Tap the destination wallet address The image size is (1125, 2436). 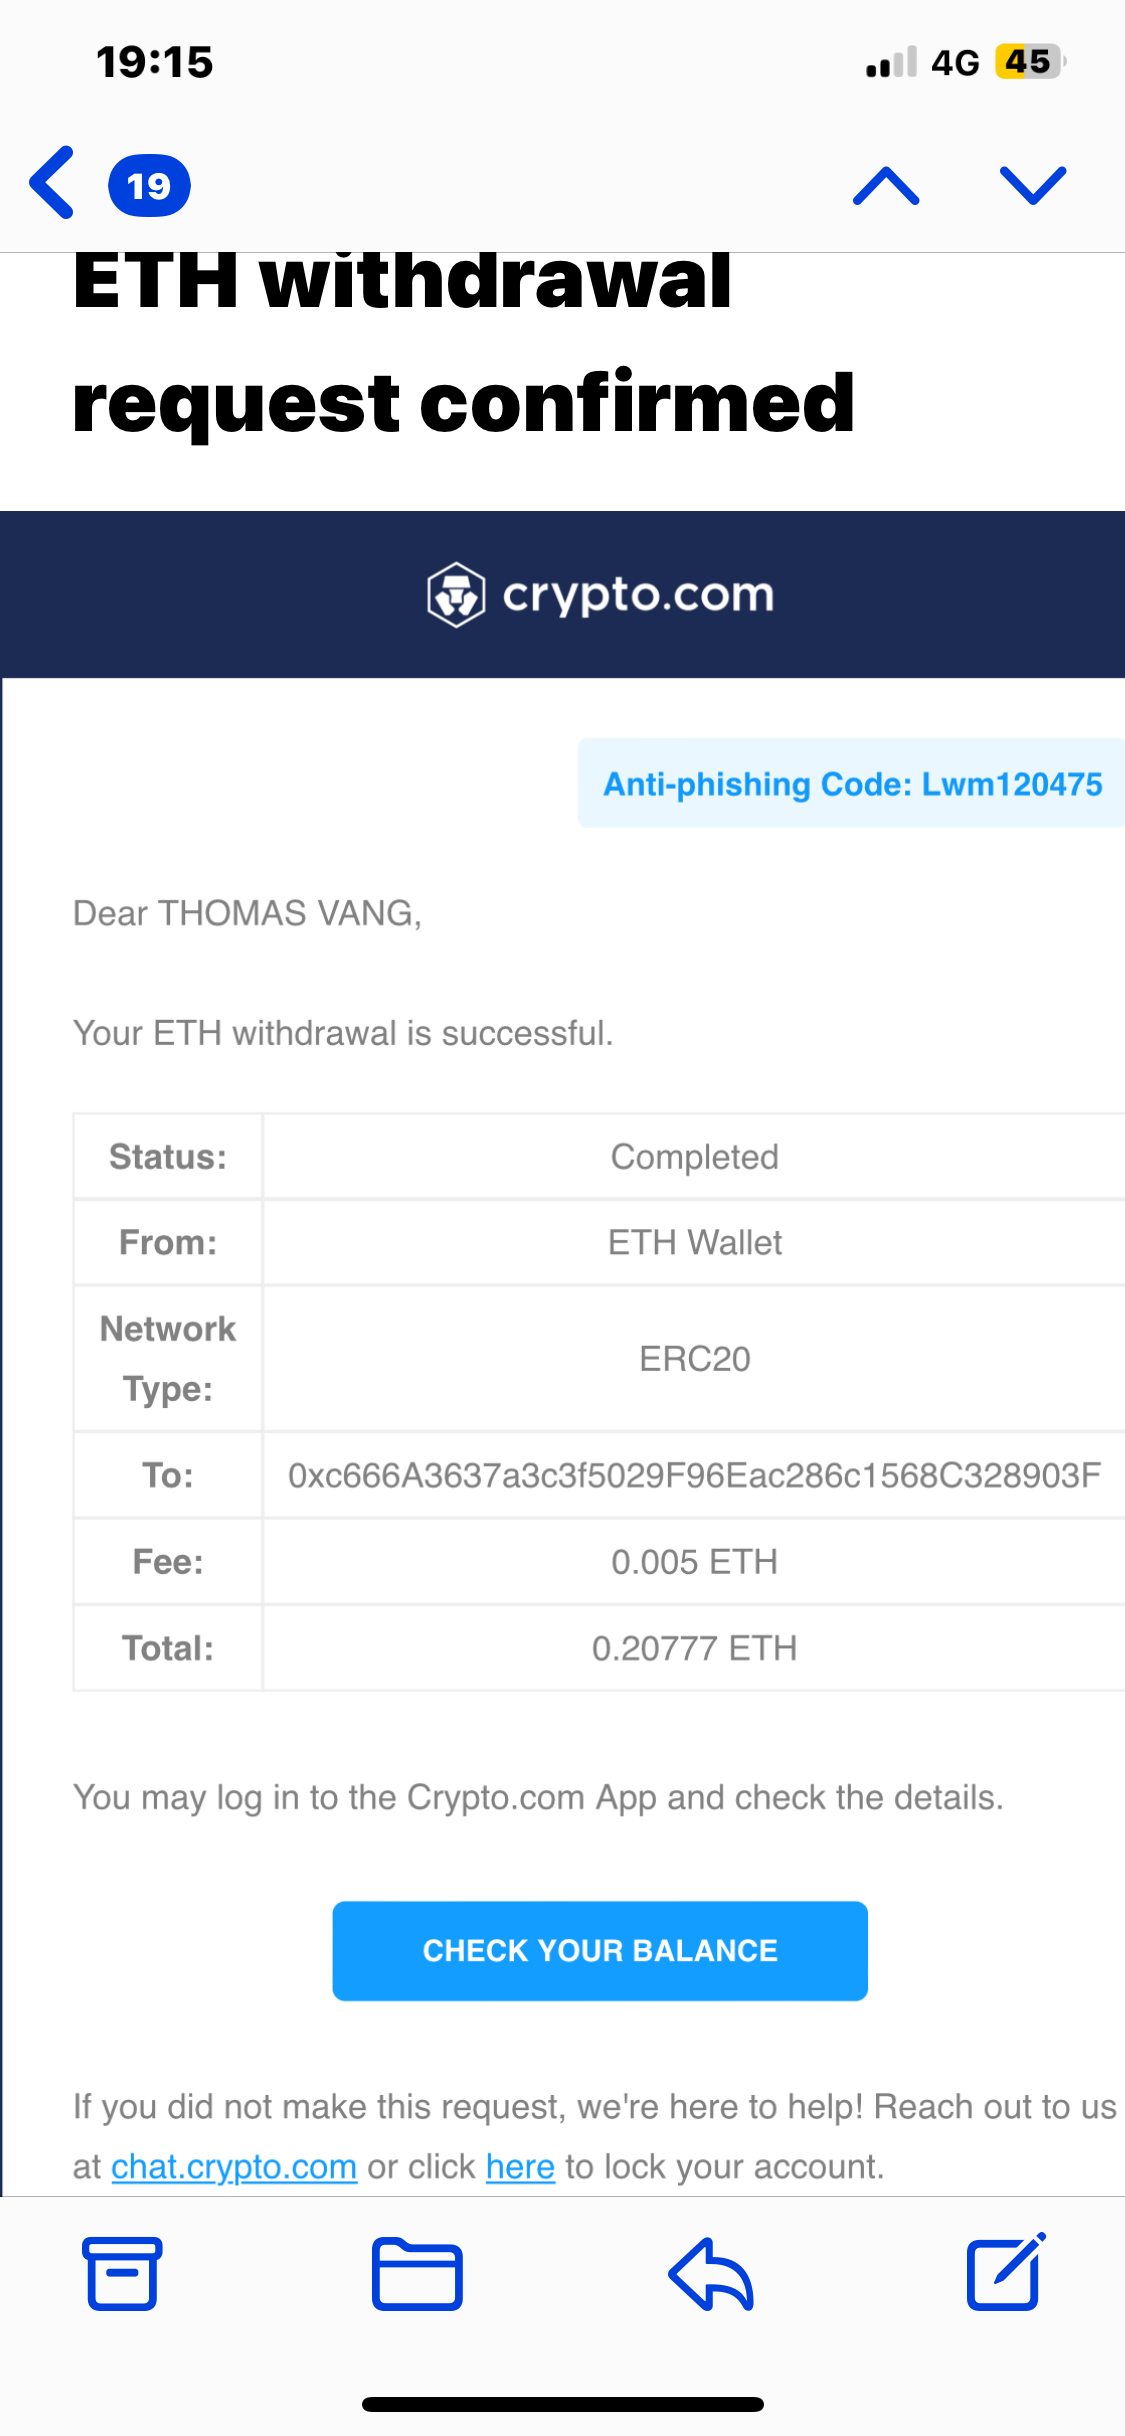[x=694, y=1475]
